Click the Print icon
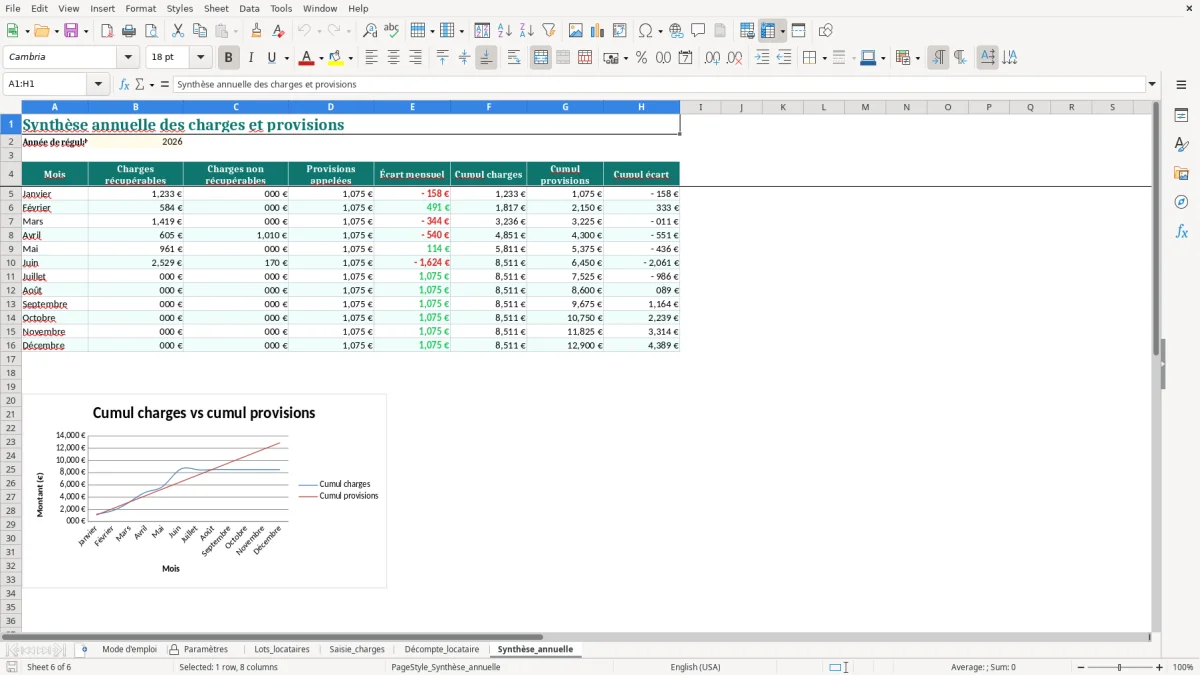 pyautogui.click(x=129, y=31)
